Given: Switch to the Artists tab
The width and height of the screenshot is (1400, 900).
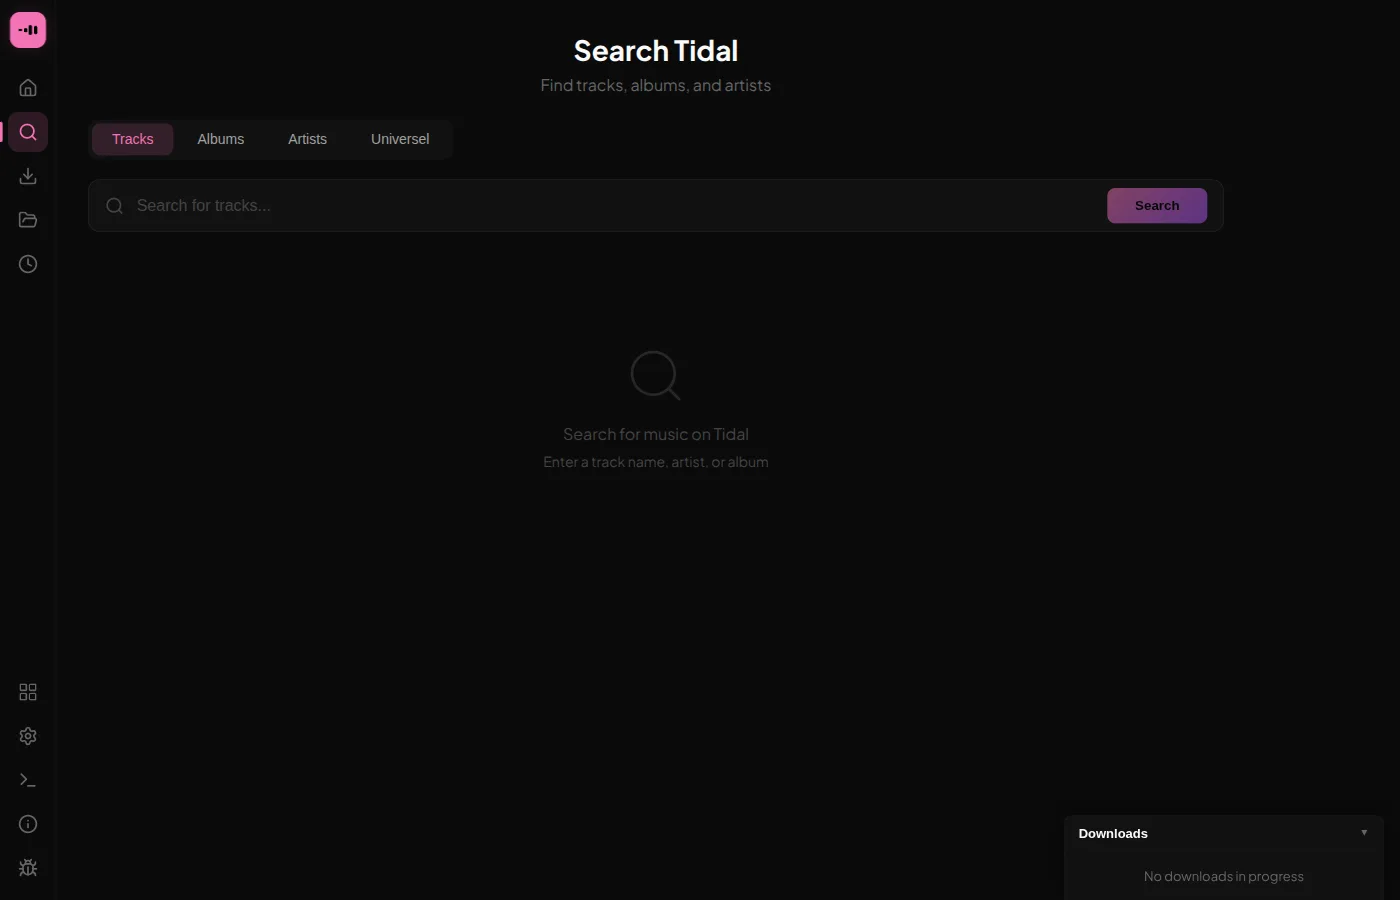Looking at the screenshot, I should (308, 139).
